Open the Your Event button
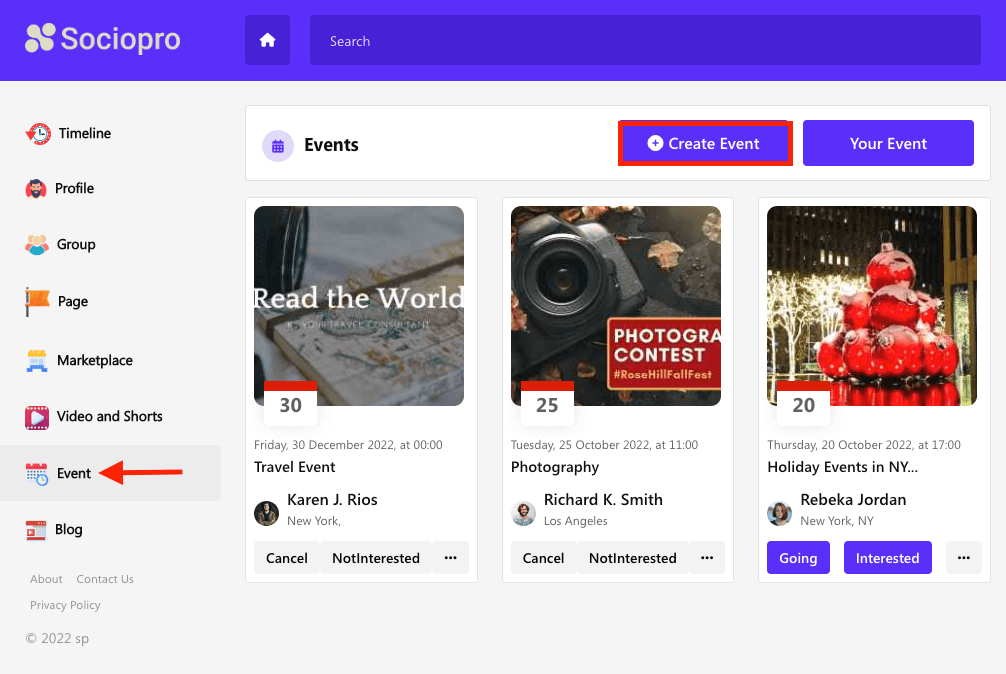The image size is (1006, 674). 888,143
